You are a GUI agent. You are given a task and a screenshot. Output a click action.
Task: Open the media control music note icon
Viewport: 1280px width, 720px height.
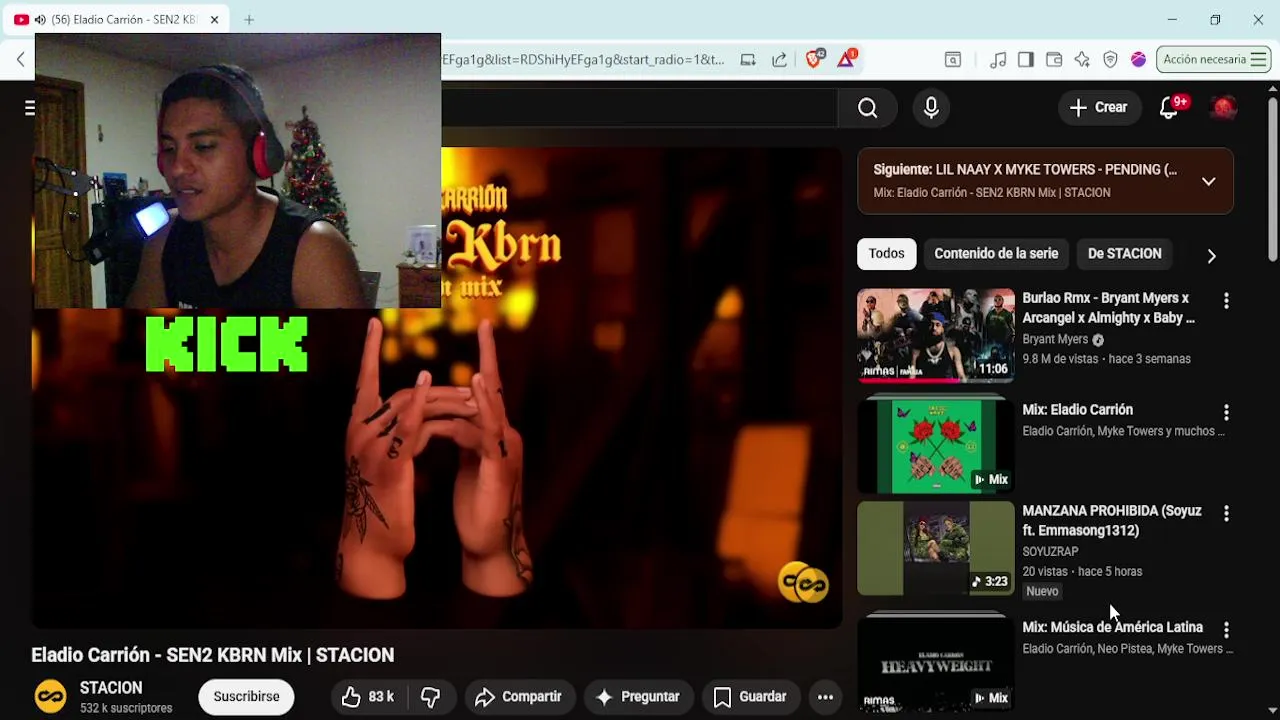(x=997, y=60)
